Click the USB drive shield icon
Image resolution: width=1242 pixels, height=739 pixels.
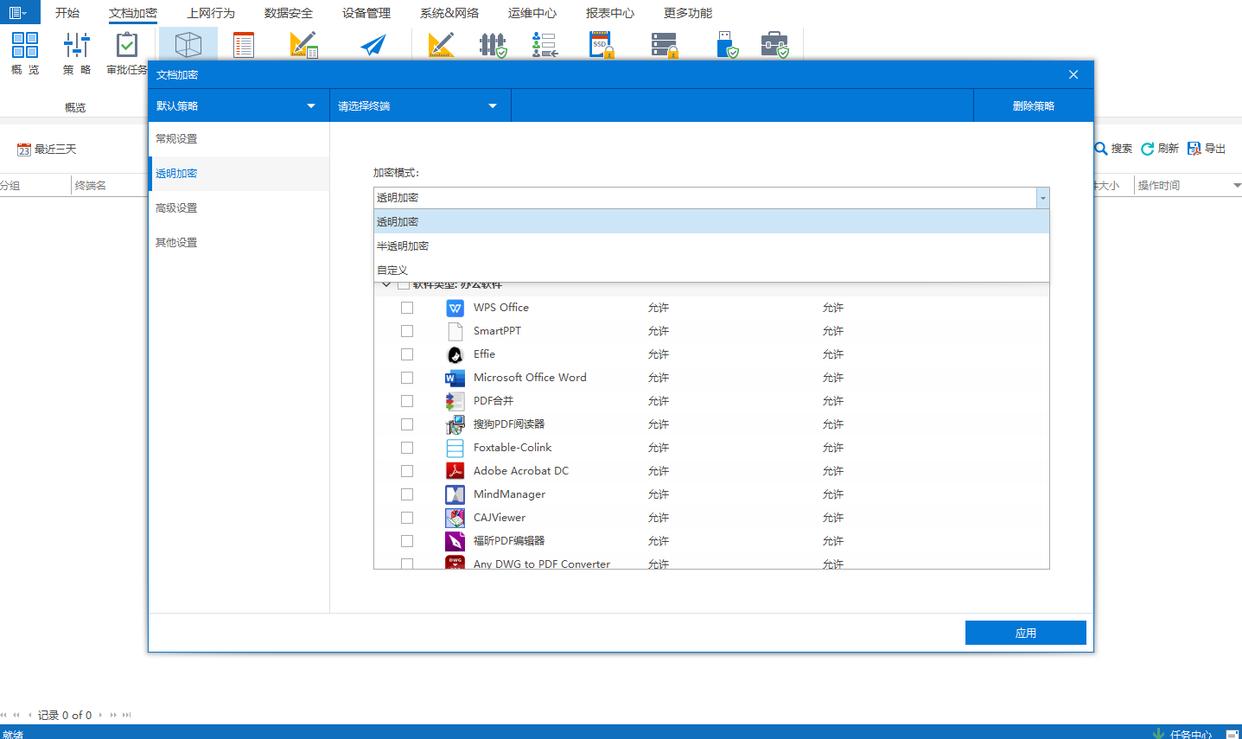(x=727, y=45)
